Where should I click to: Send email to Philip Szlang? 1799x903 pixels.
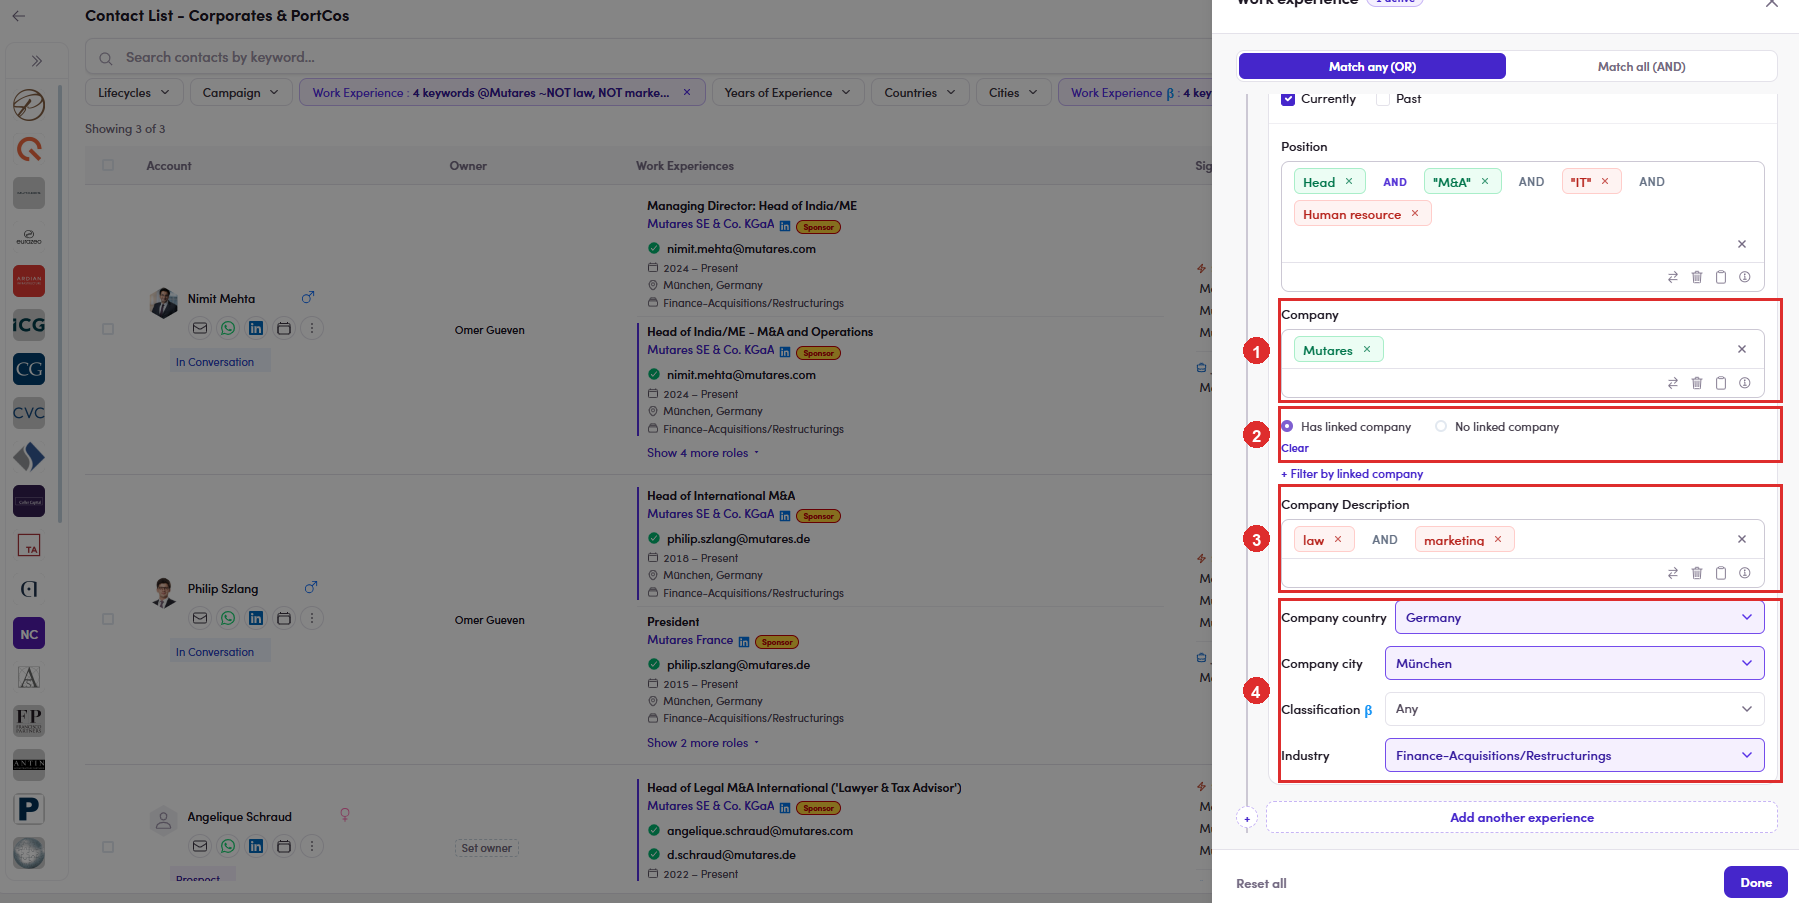click(x=200, y=618)
